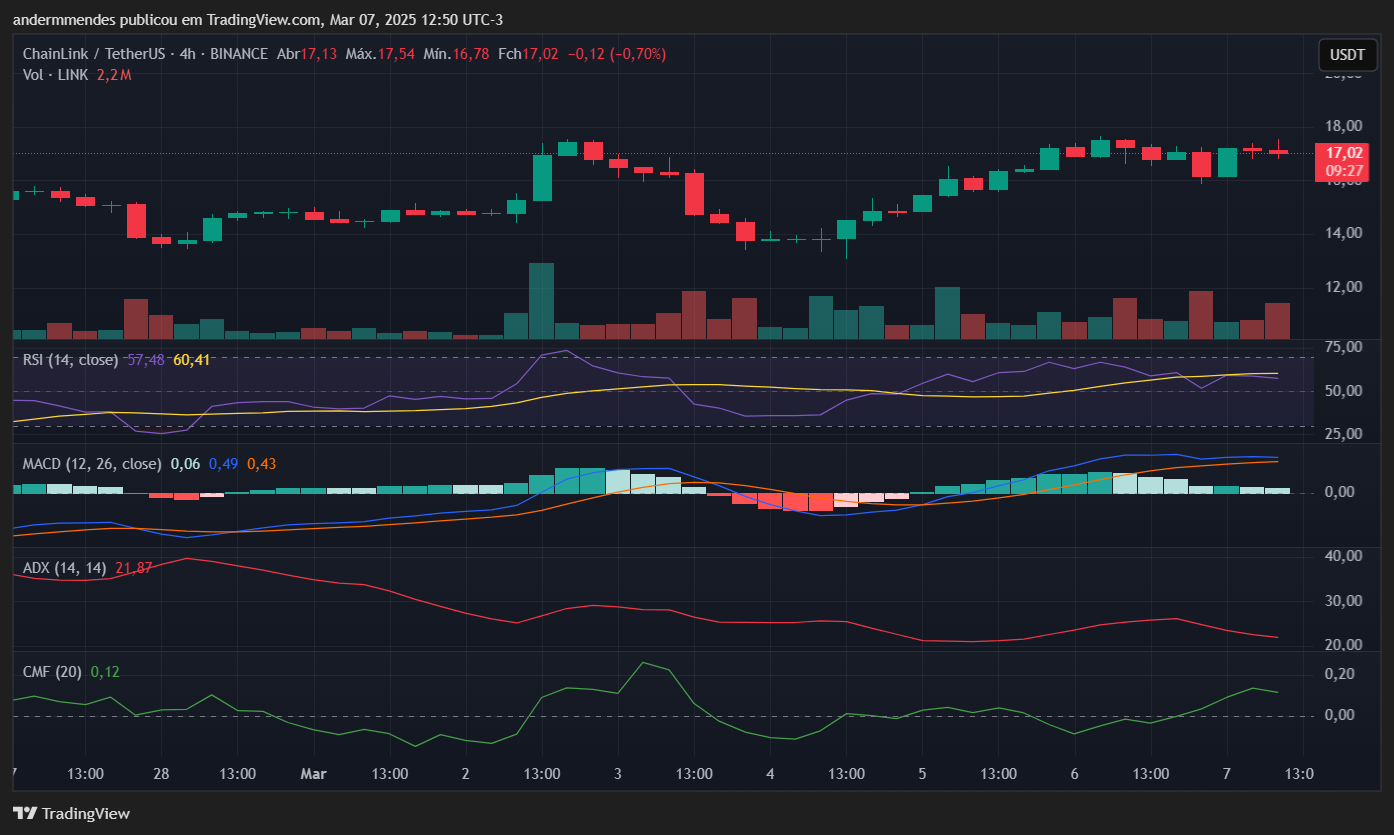
Task: Click the 28 date label on time axis
Action: pyautogui.click(x=162, y=774)
